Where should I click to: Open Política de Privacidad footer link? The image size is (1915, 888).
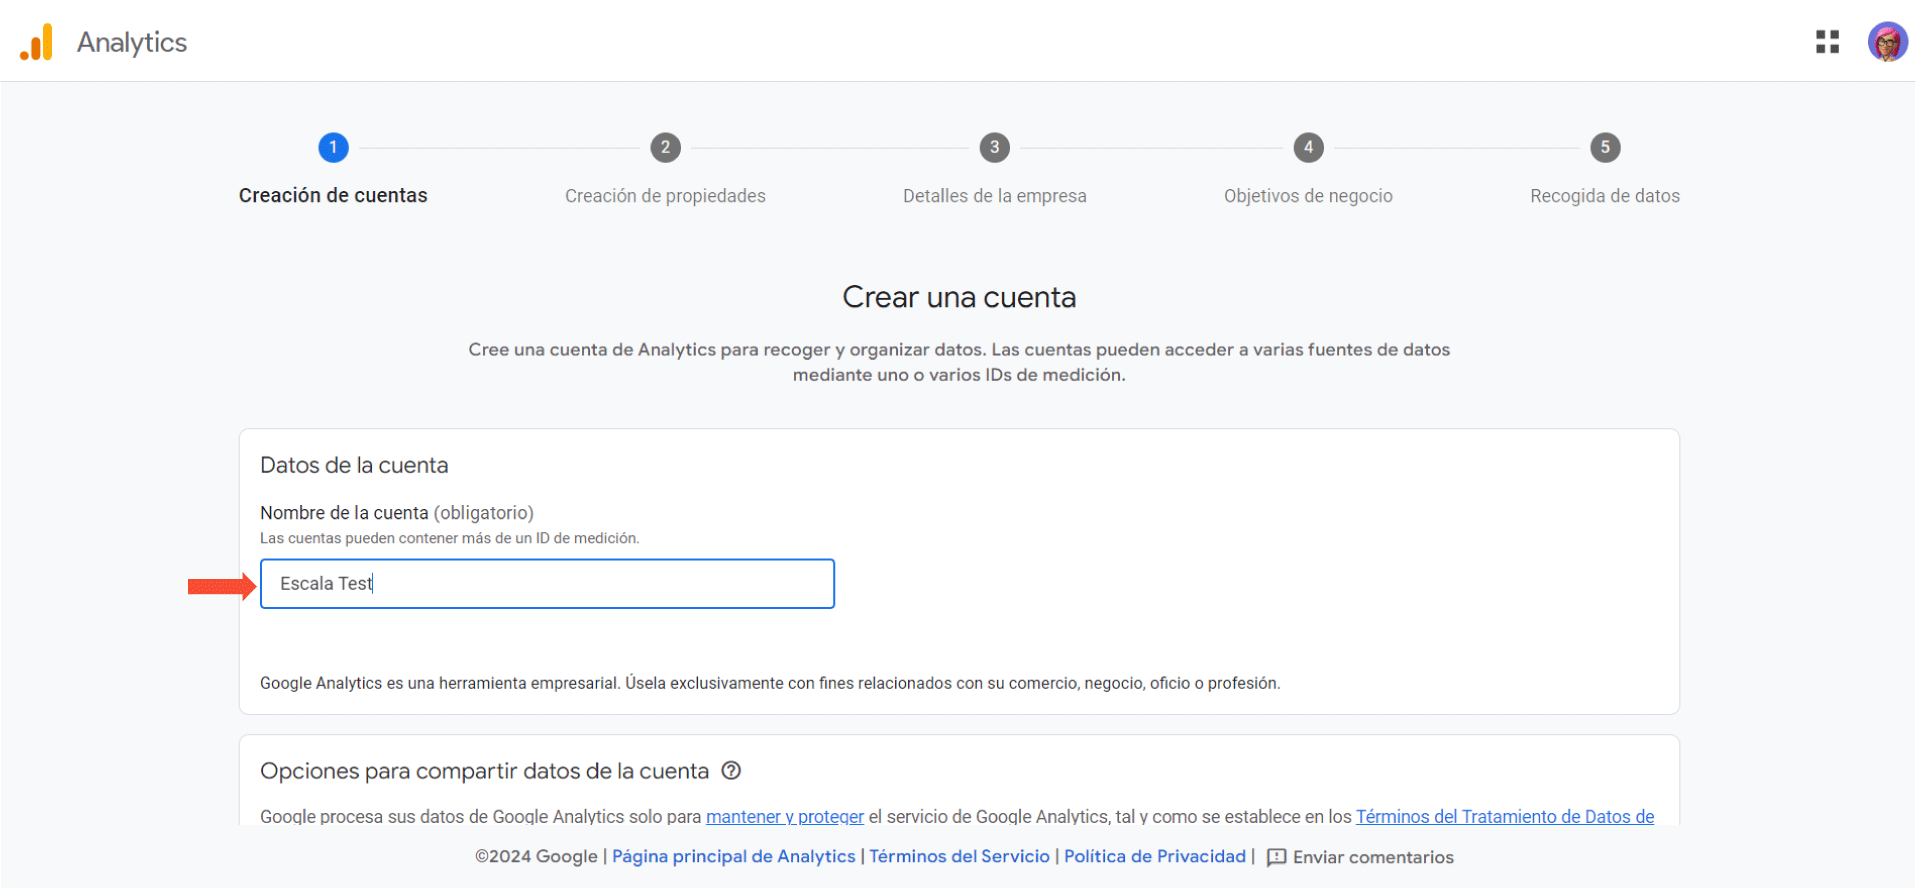1155,856
